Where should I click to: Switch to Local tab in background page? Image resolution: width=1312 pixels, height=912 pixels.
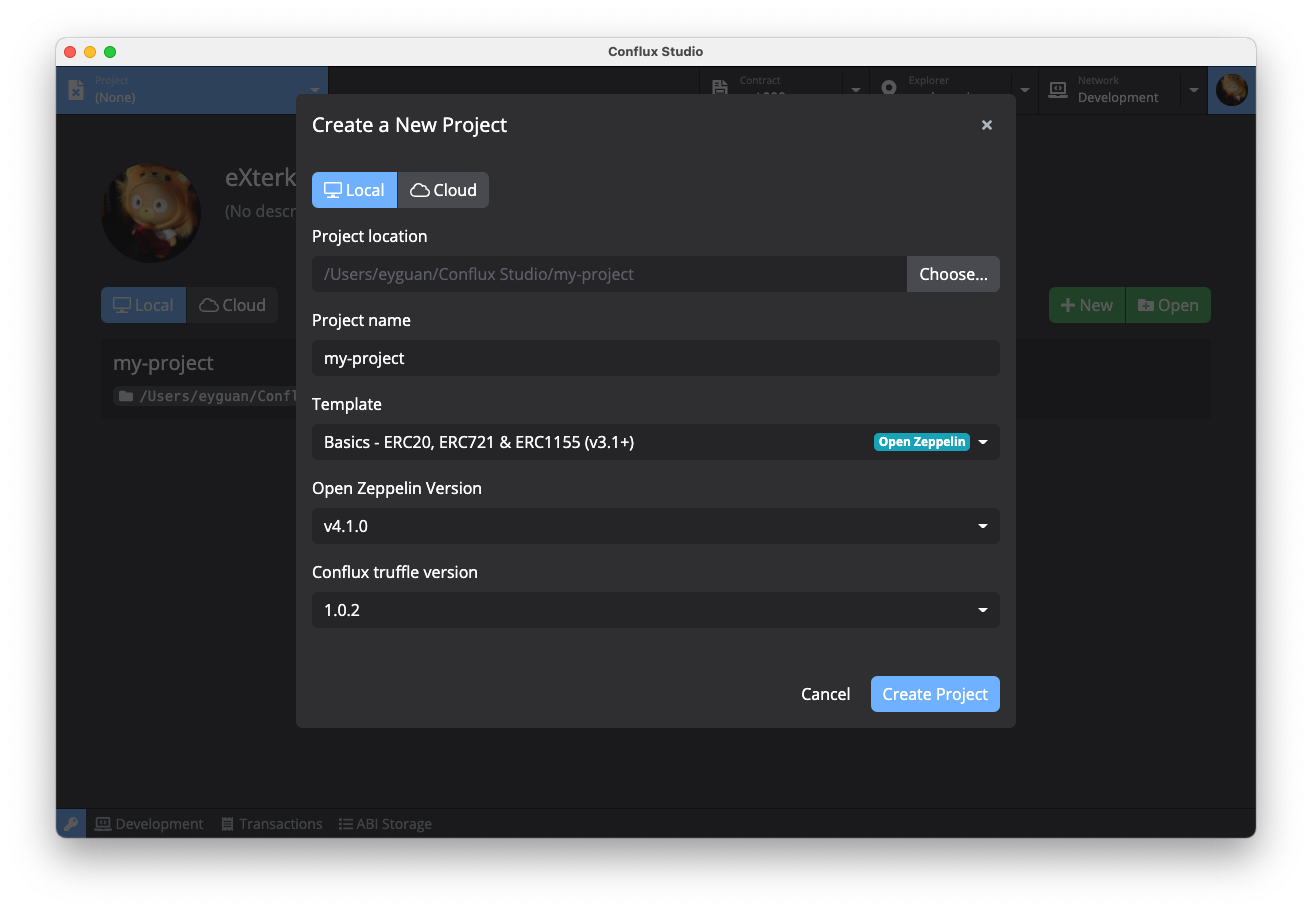pos(143,305)
